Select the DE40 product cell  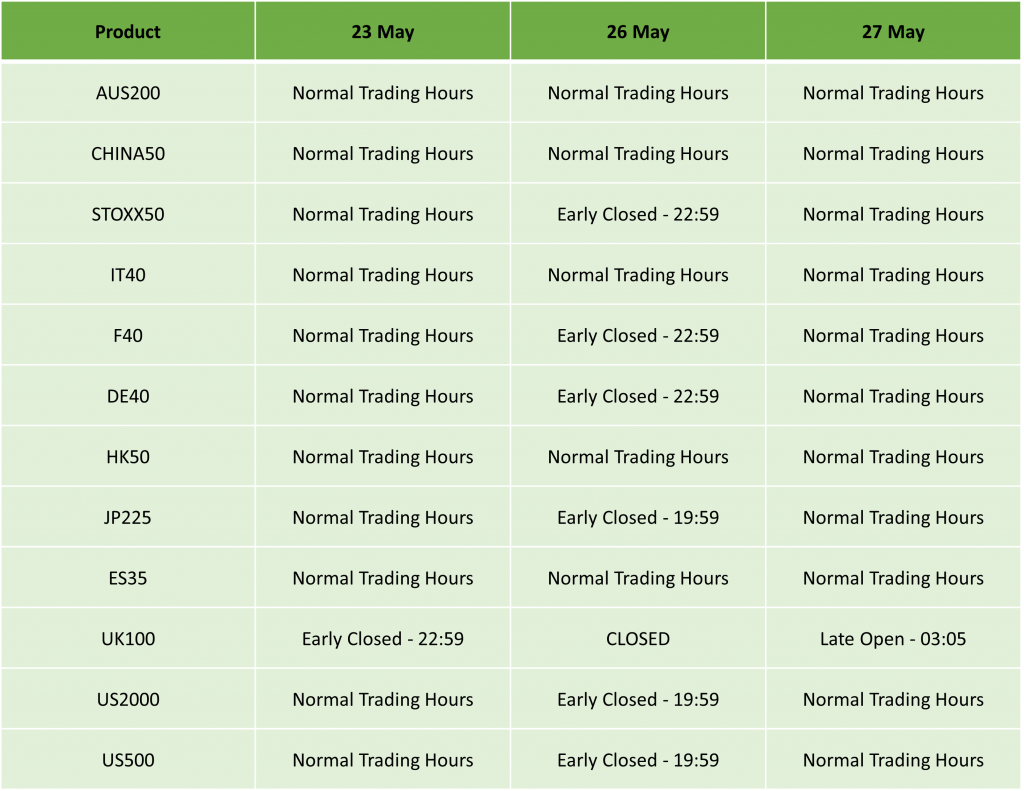click(x=128, y=396)
